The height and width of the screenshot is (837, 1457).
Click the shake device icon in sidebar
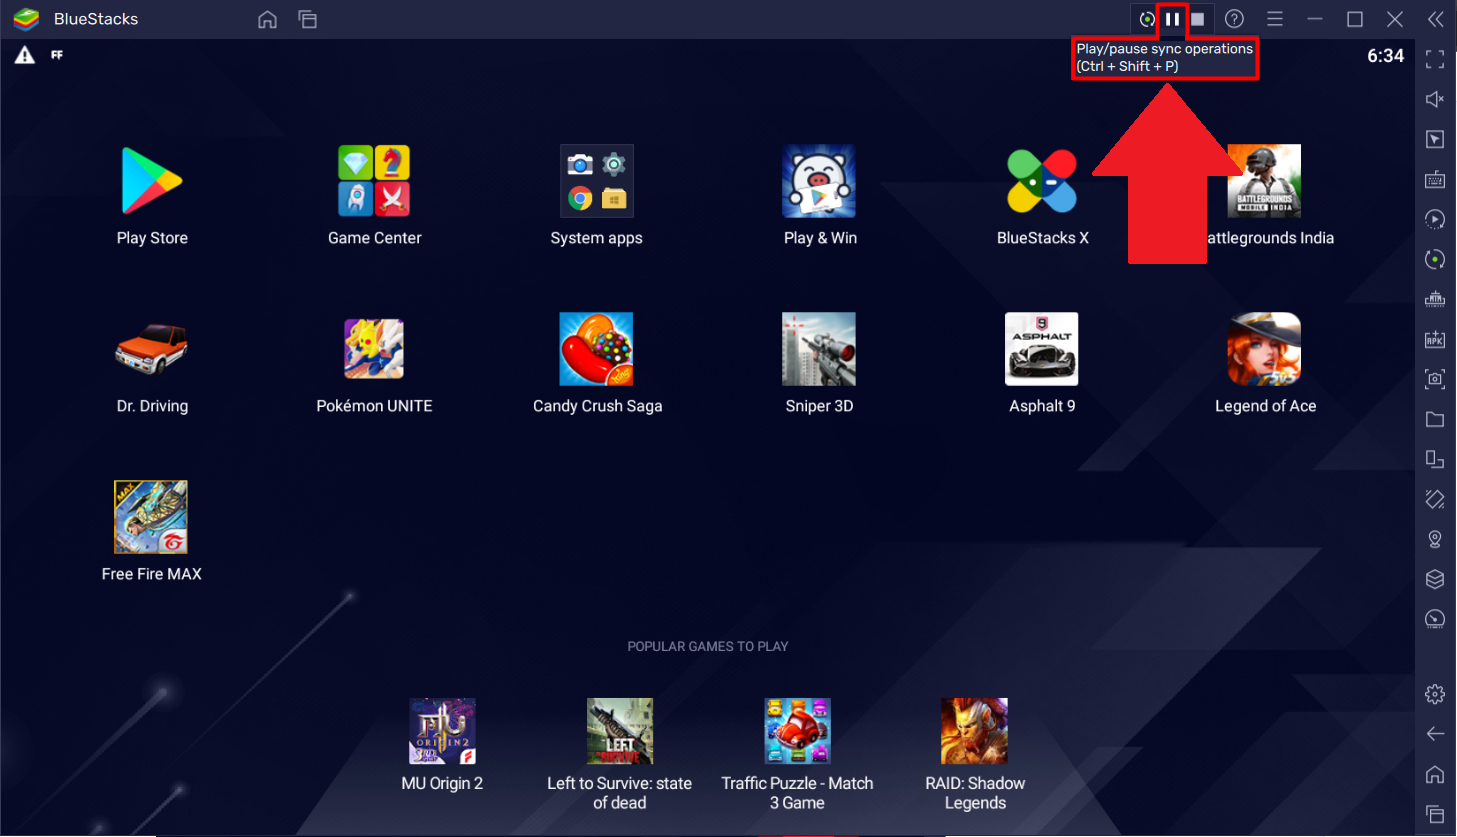[x=1435, y=499]
